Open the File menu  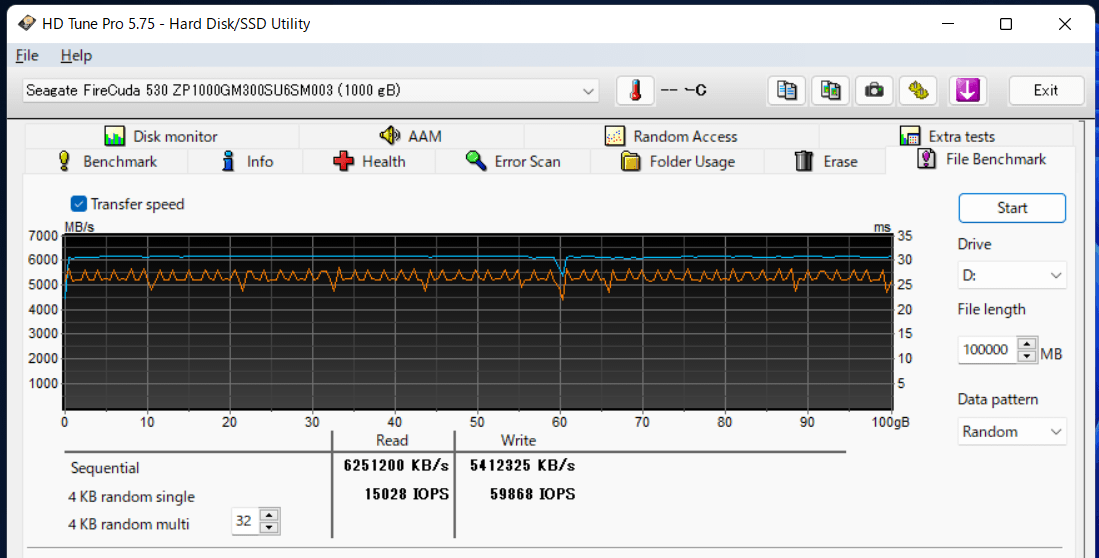point(27,55)
